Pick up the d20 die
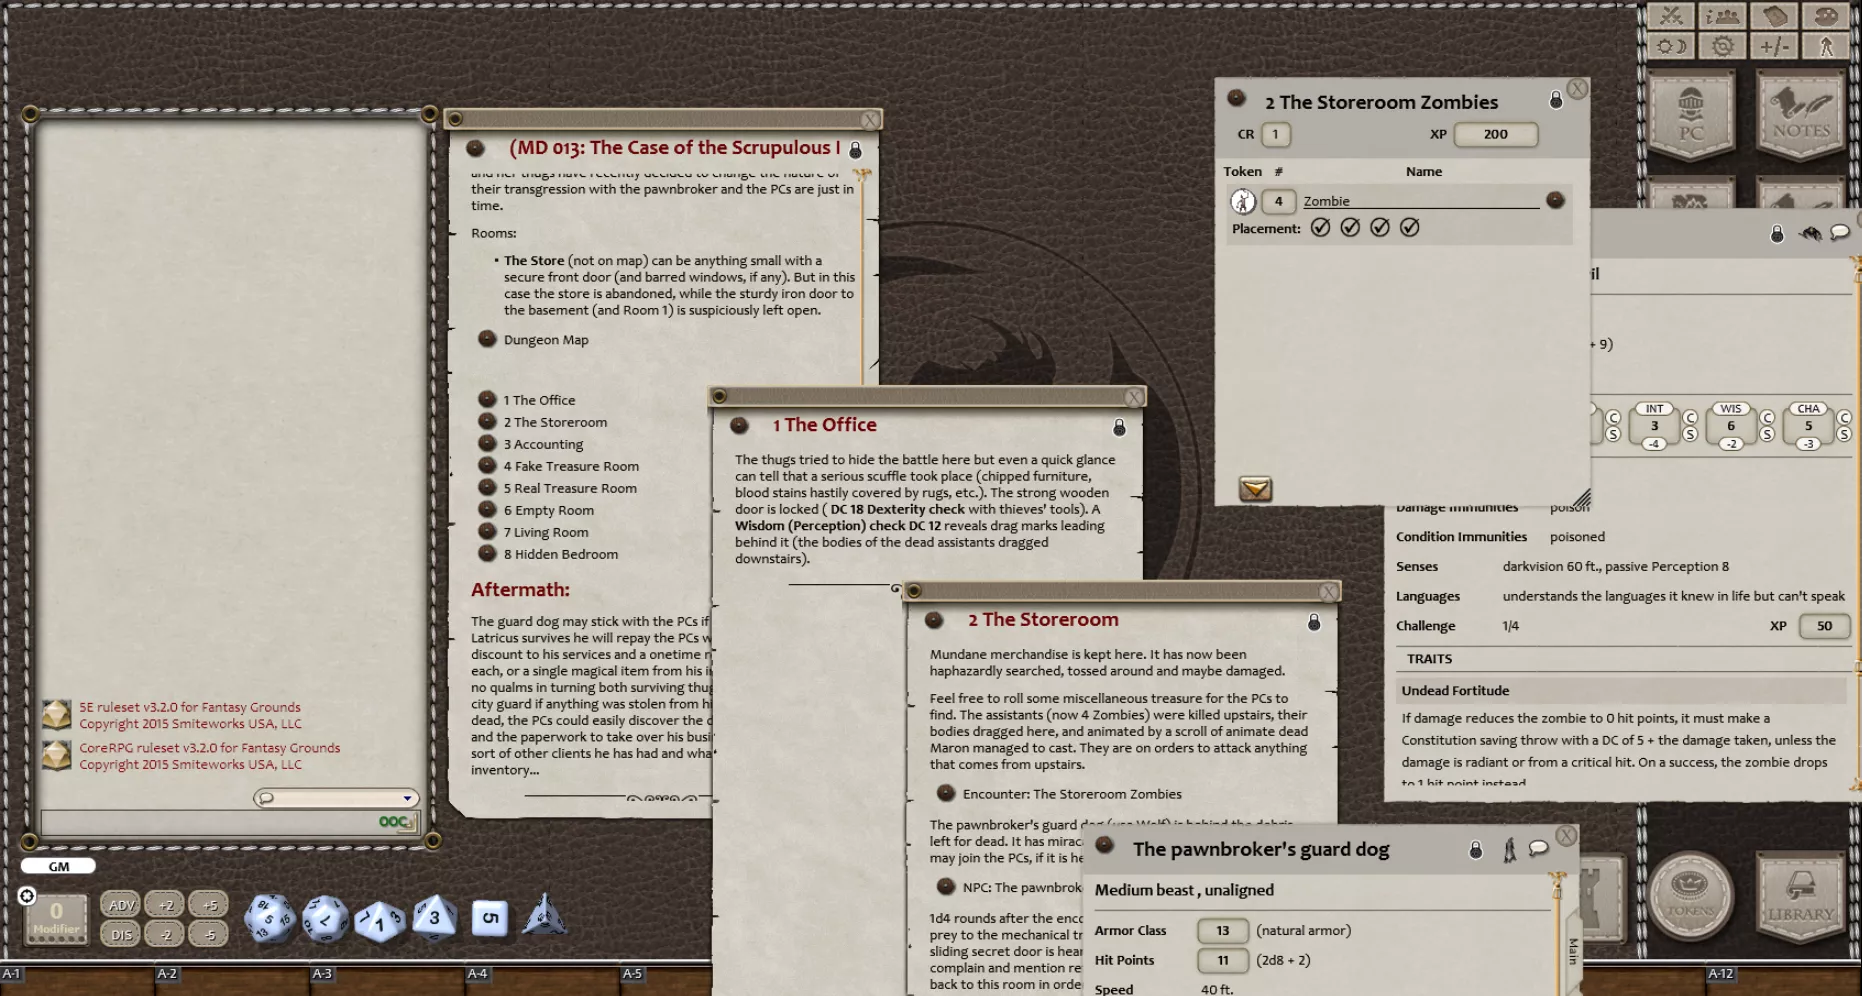 270,918
